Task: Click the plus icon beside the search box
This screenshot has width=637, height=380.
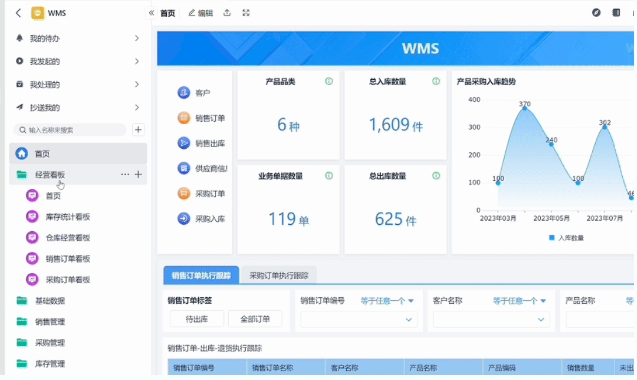Action: pyautogui.click(x=138, y=130)
